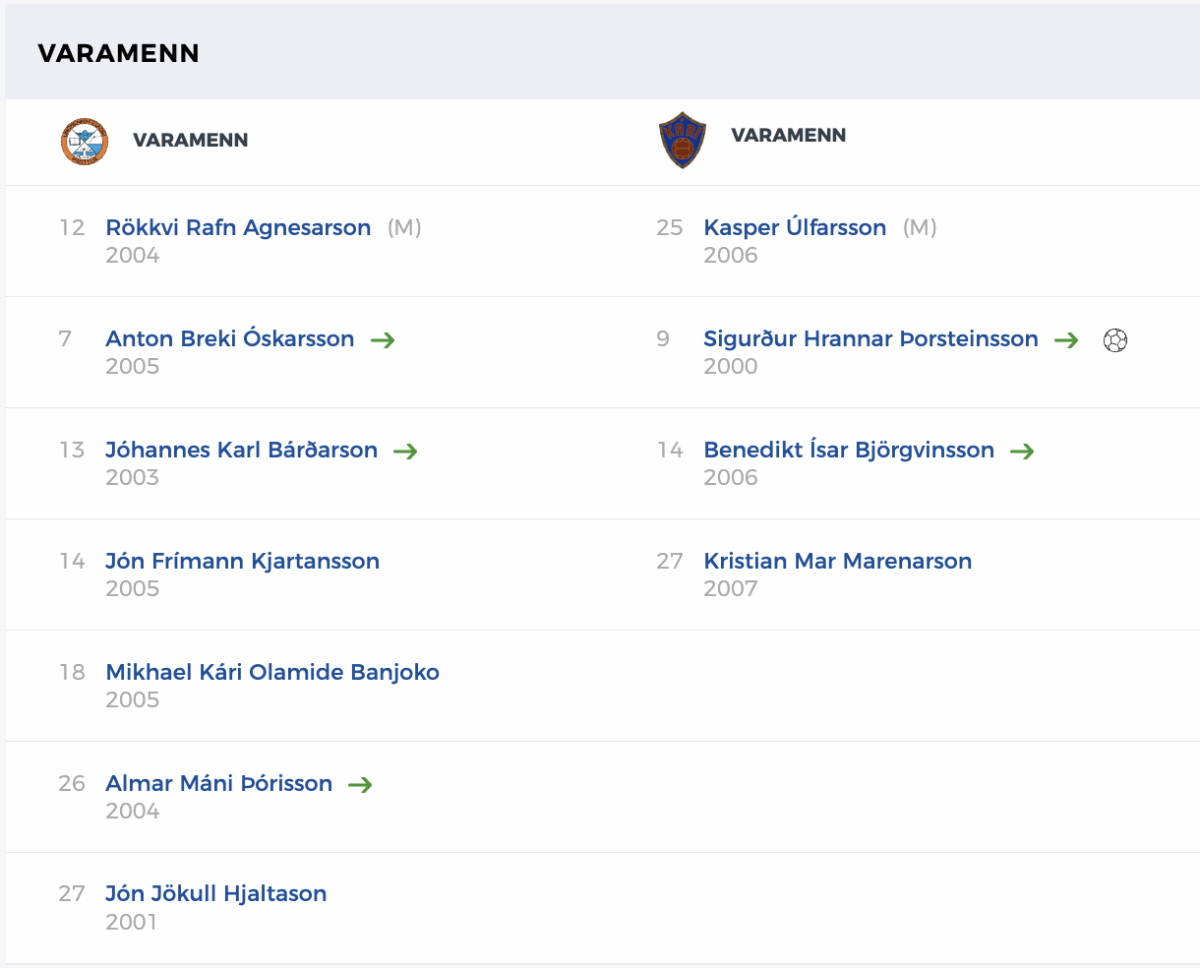1200x968 pixels.
Task: Click the green arrow beside Sigurður Hrannar Þorsteinsson
Action: pos(1066,340)
